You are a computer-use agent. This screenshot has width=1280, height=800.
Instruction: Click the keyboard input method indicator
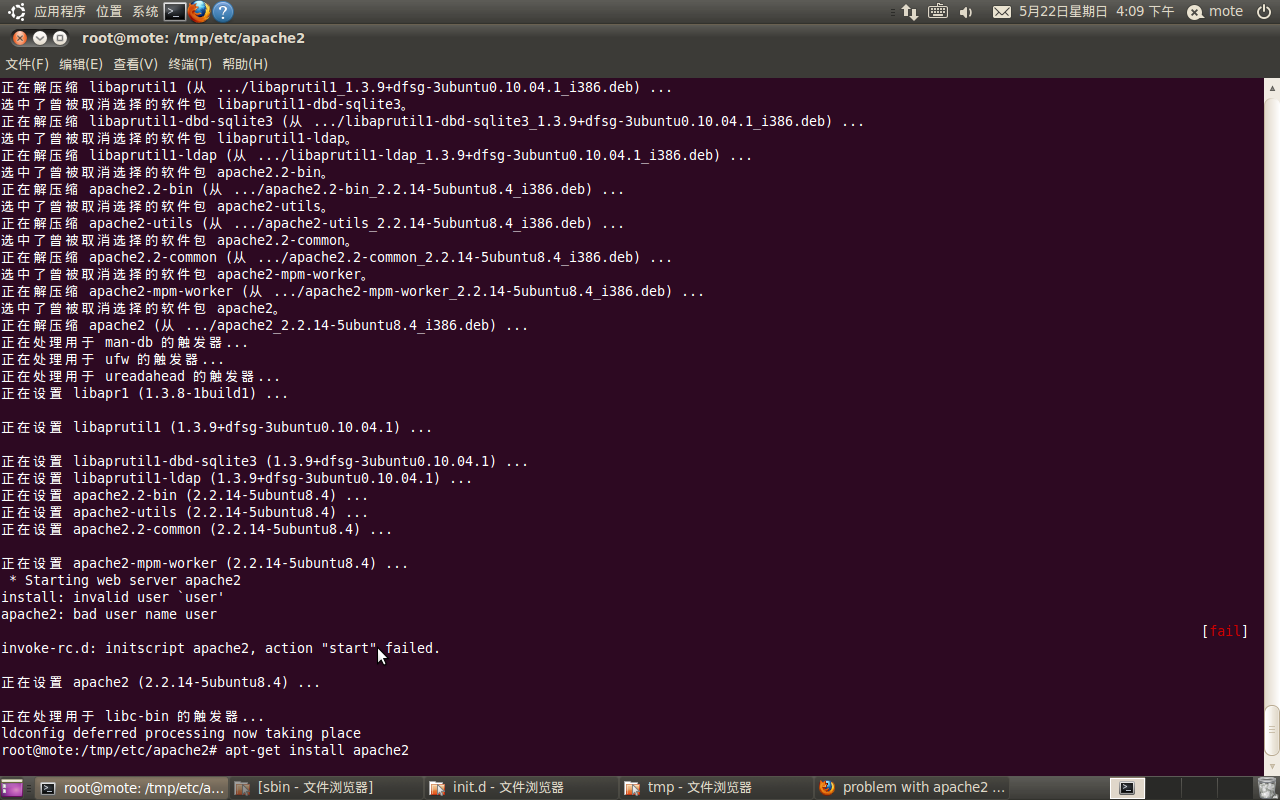(x=938, y=12)
